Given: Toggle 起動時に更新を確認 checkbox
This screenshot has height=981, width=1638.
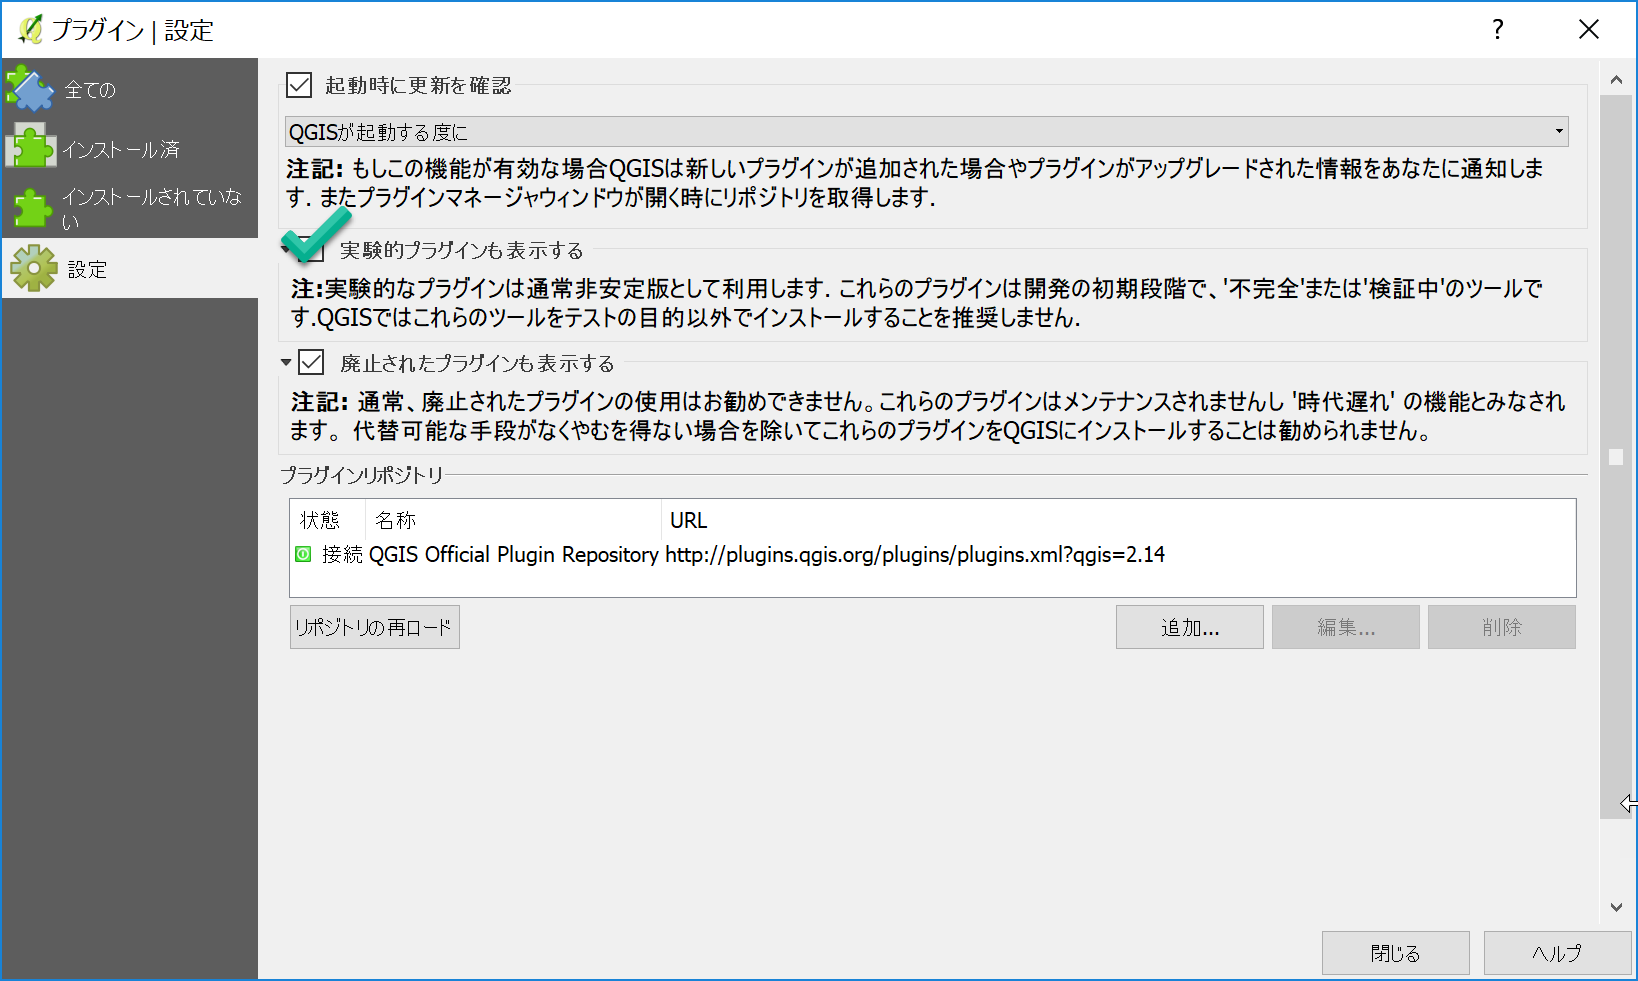Looking at the screenshot, I should click(299, 85).
